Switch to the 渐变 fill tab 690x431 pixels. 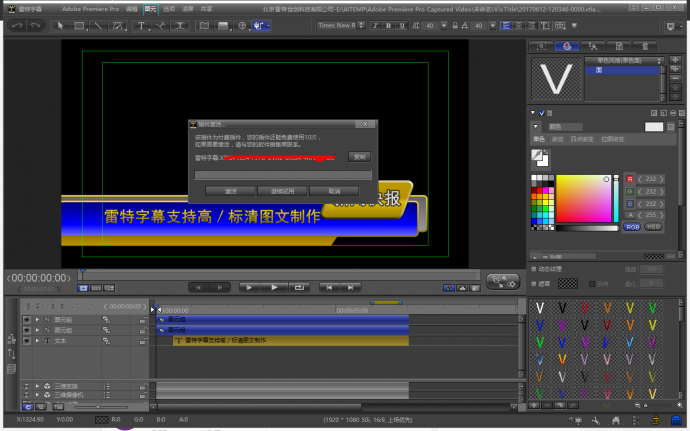(x=558, y=139)
